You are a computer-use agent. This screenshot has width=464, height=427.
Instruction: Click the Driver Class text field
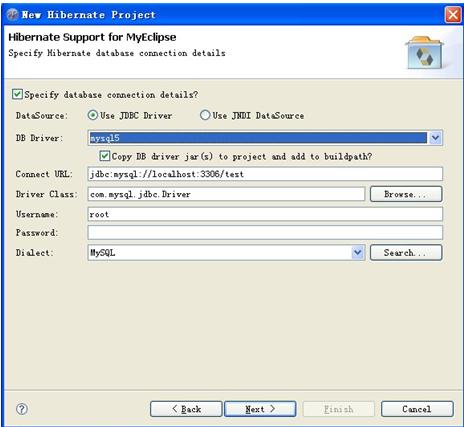[x=226, y=194]
